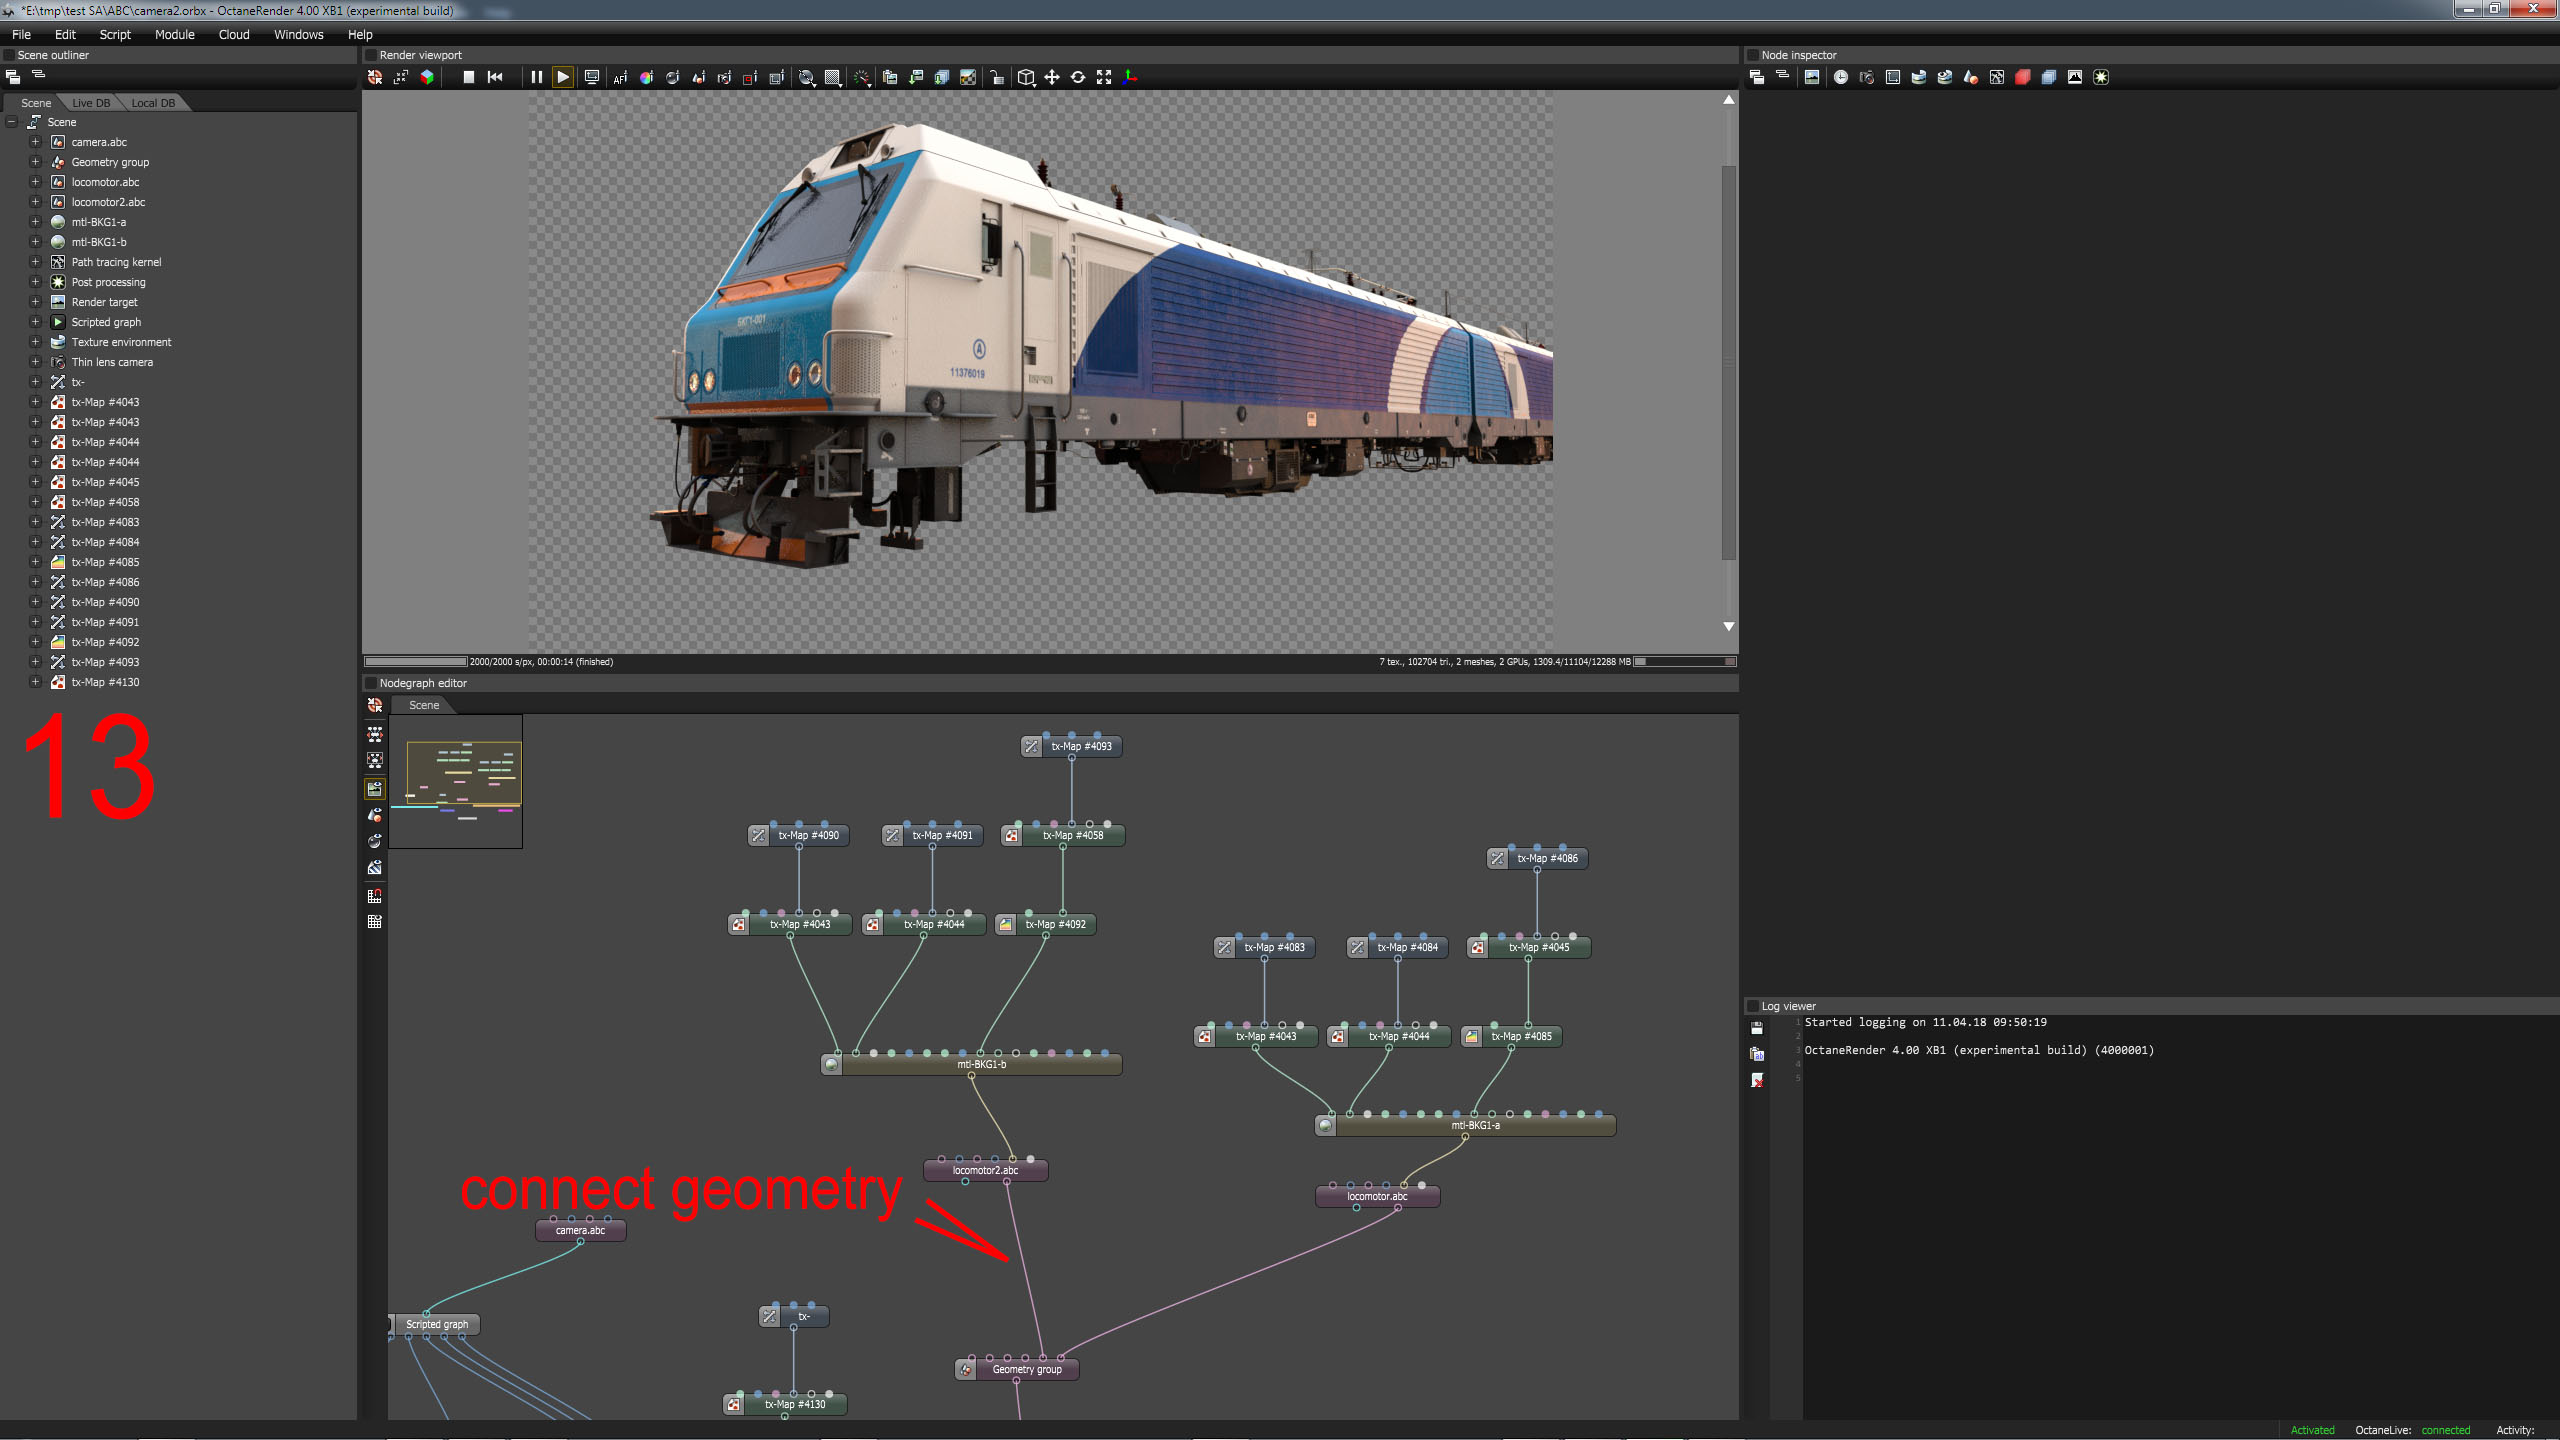This screenshot has width=2560, height=1440.
Task: Click the nodegraph minimap thumbnail
Action: pos(456,781)
